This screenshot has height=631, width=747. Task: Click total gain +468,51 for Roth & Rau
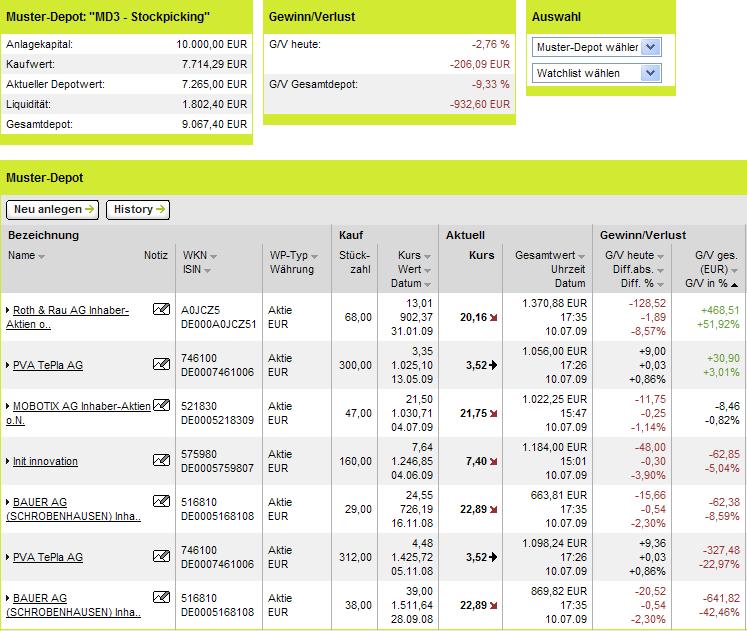(720, 310)
